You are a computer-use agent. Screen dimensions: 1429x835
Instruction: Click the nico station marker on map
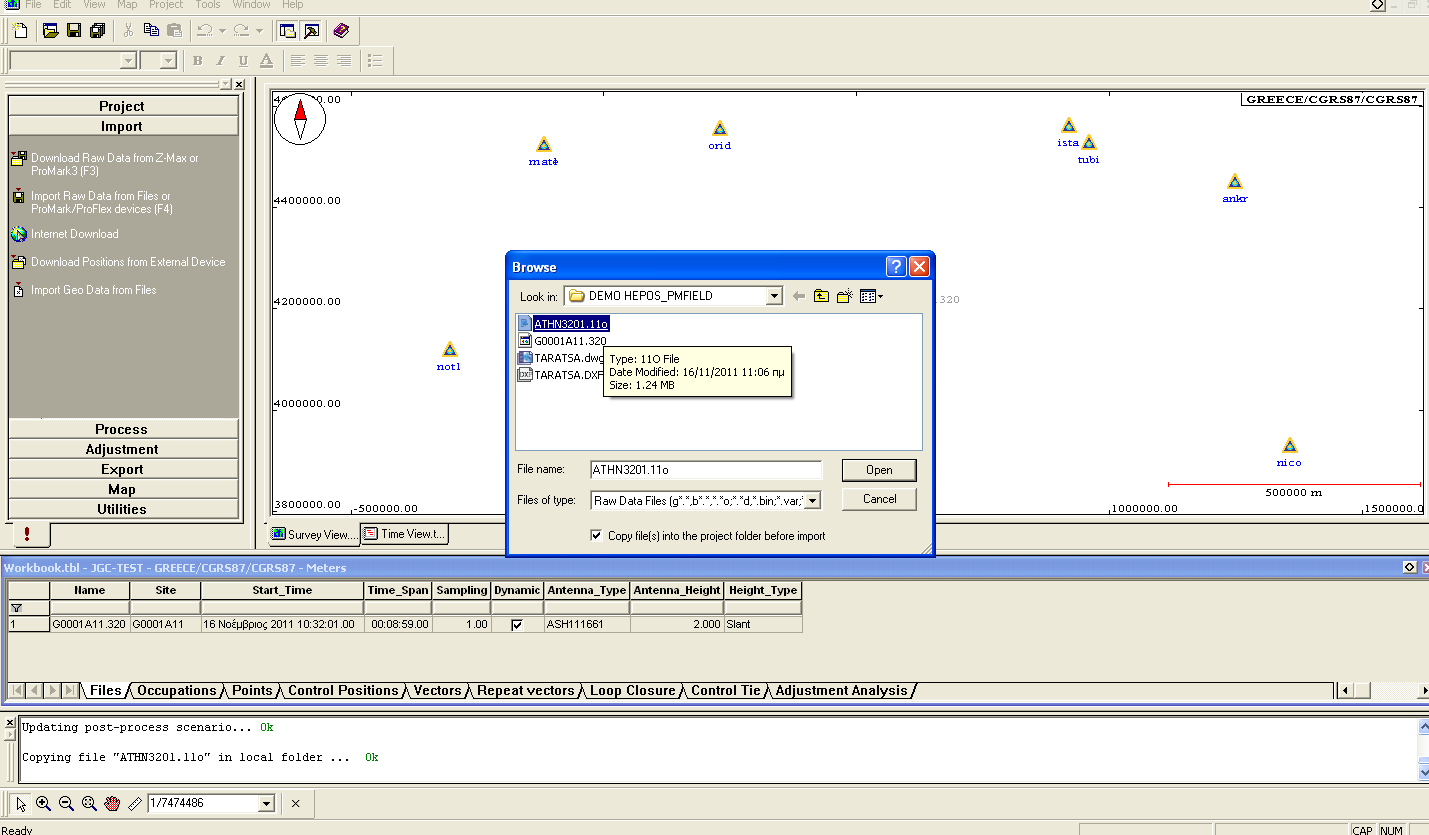1290,446
